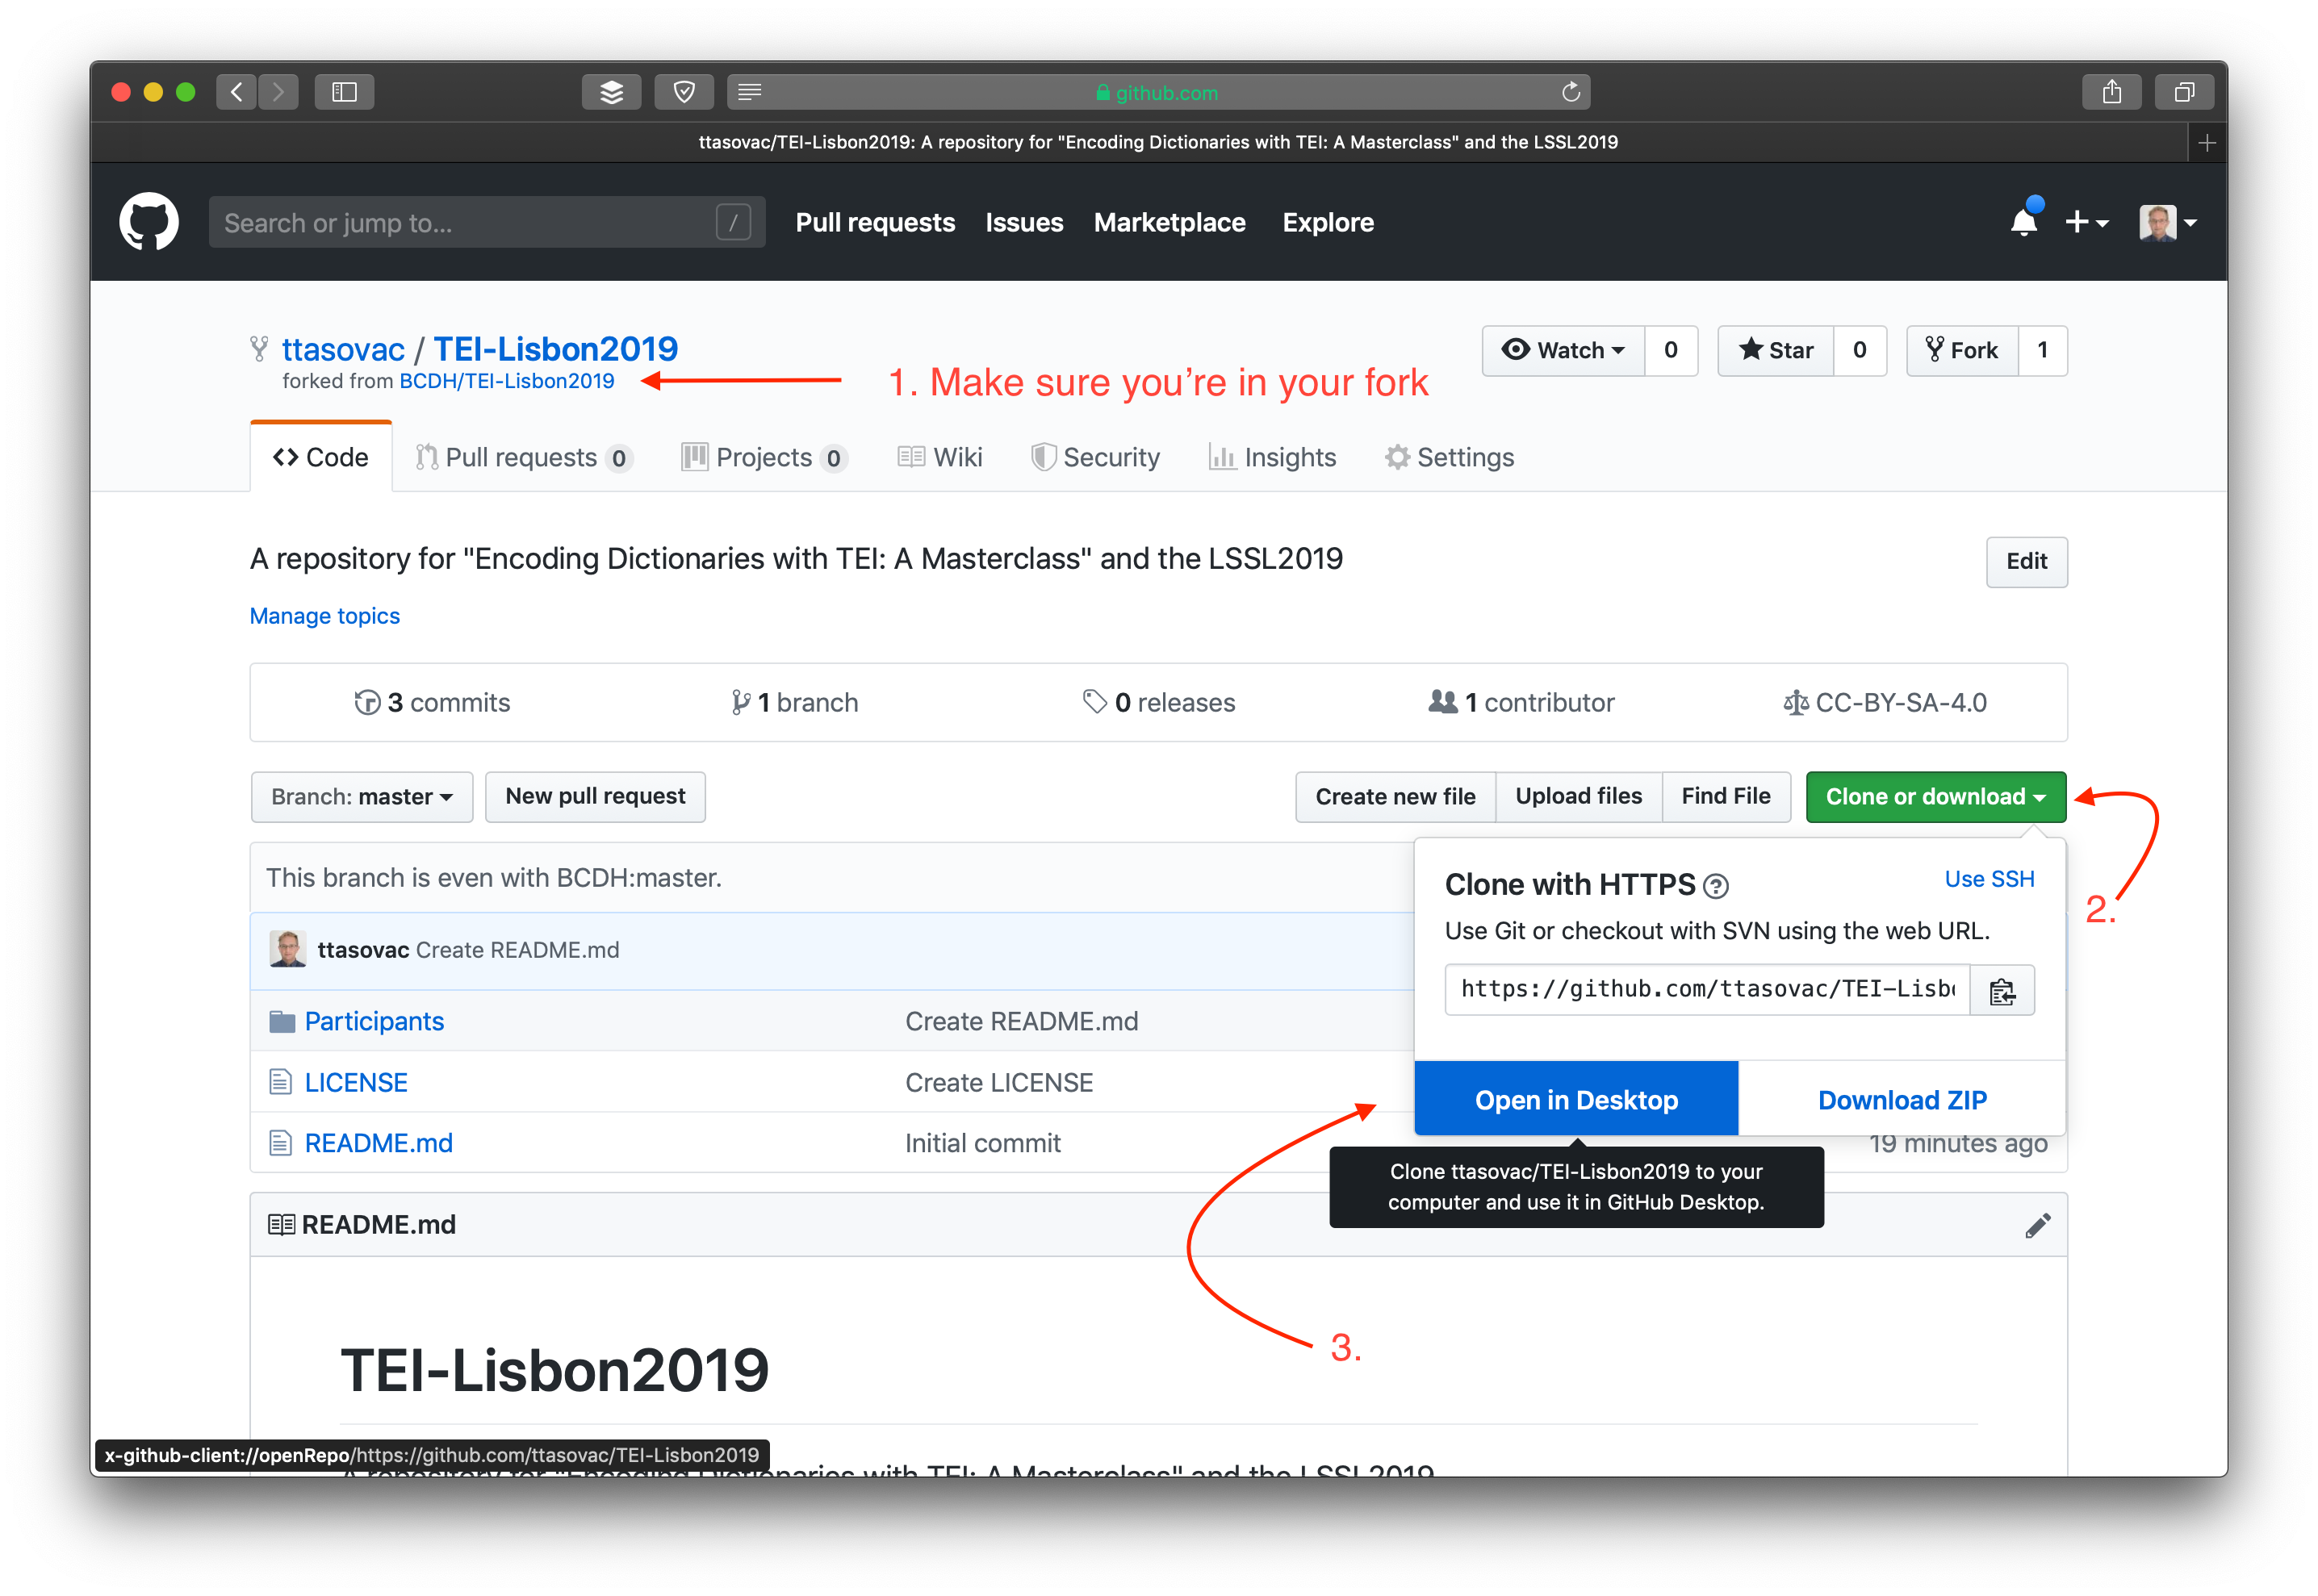Click the Participants folder icon

pyautogui.click(x=282, y=1022)
